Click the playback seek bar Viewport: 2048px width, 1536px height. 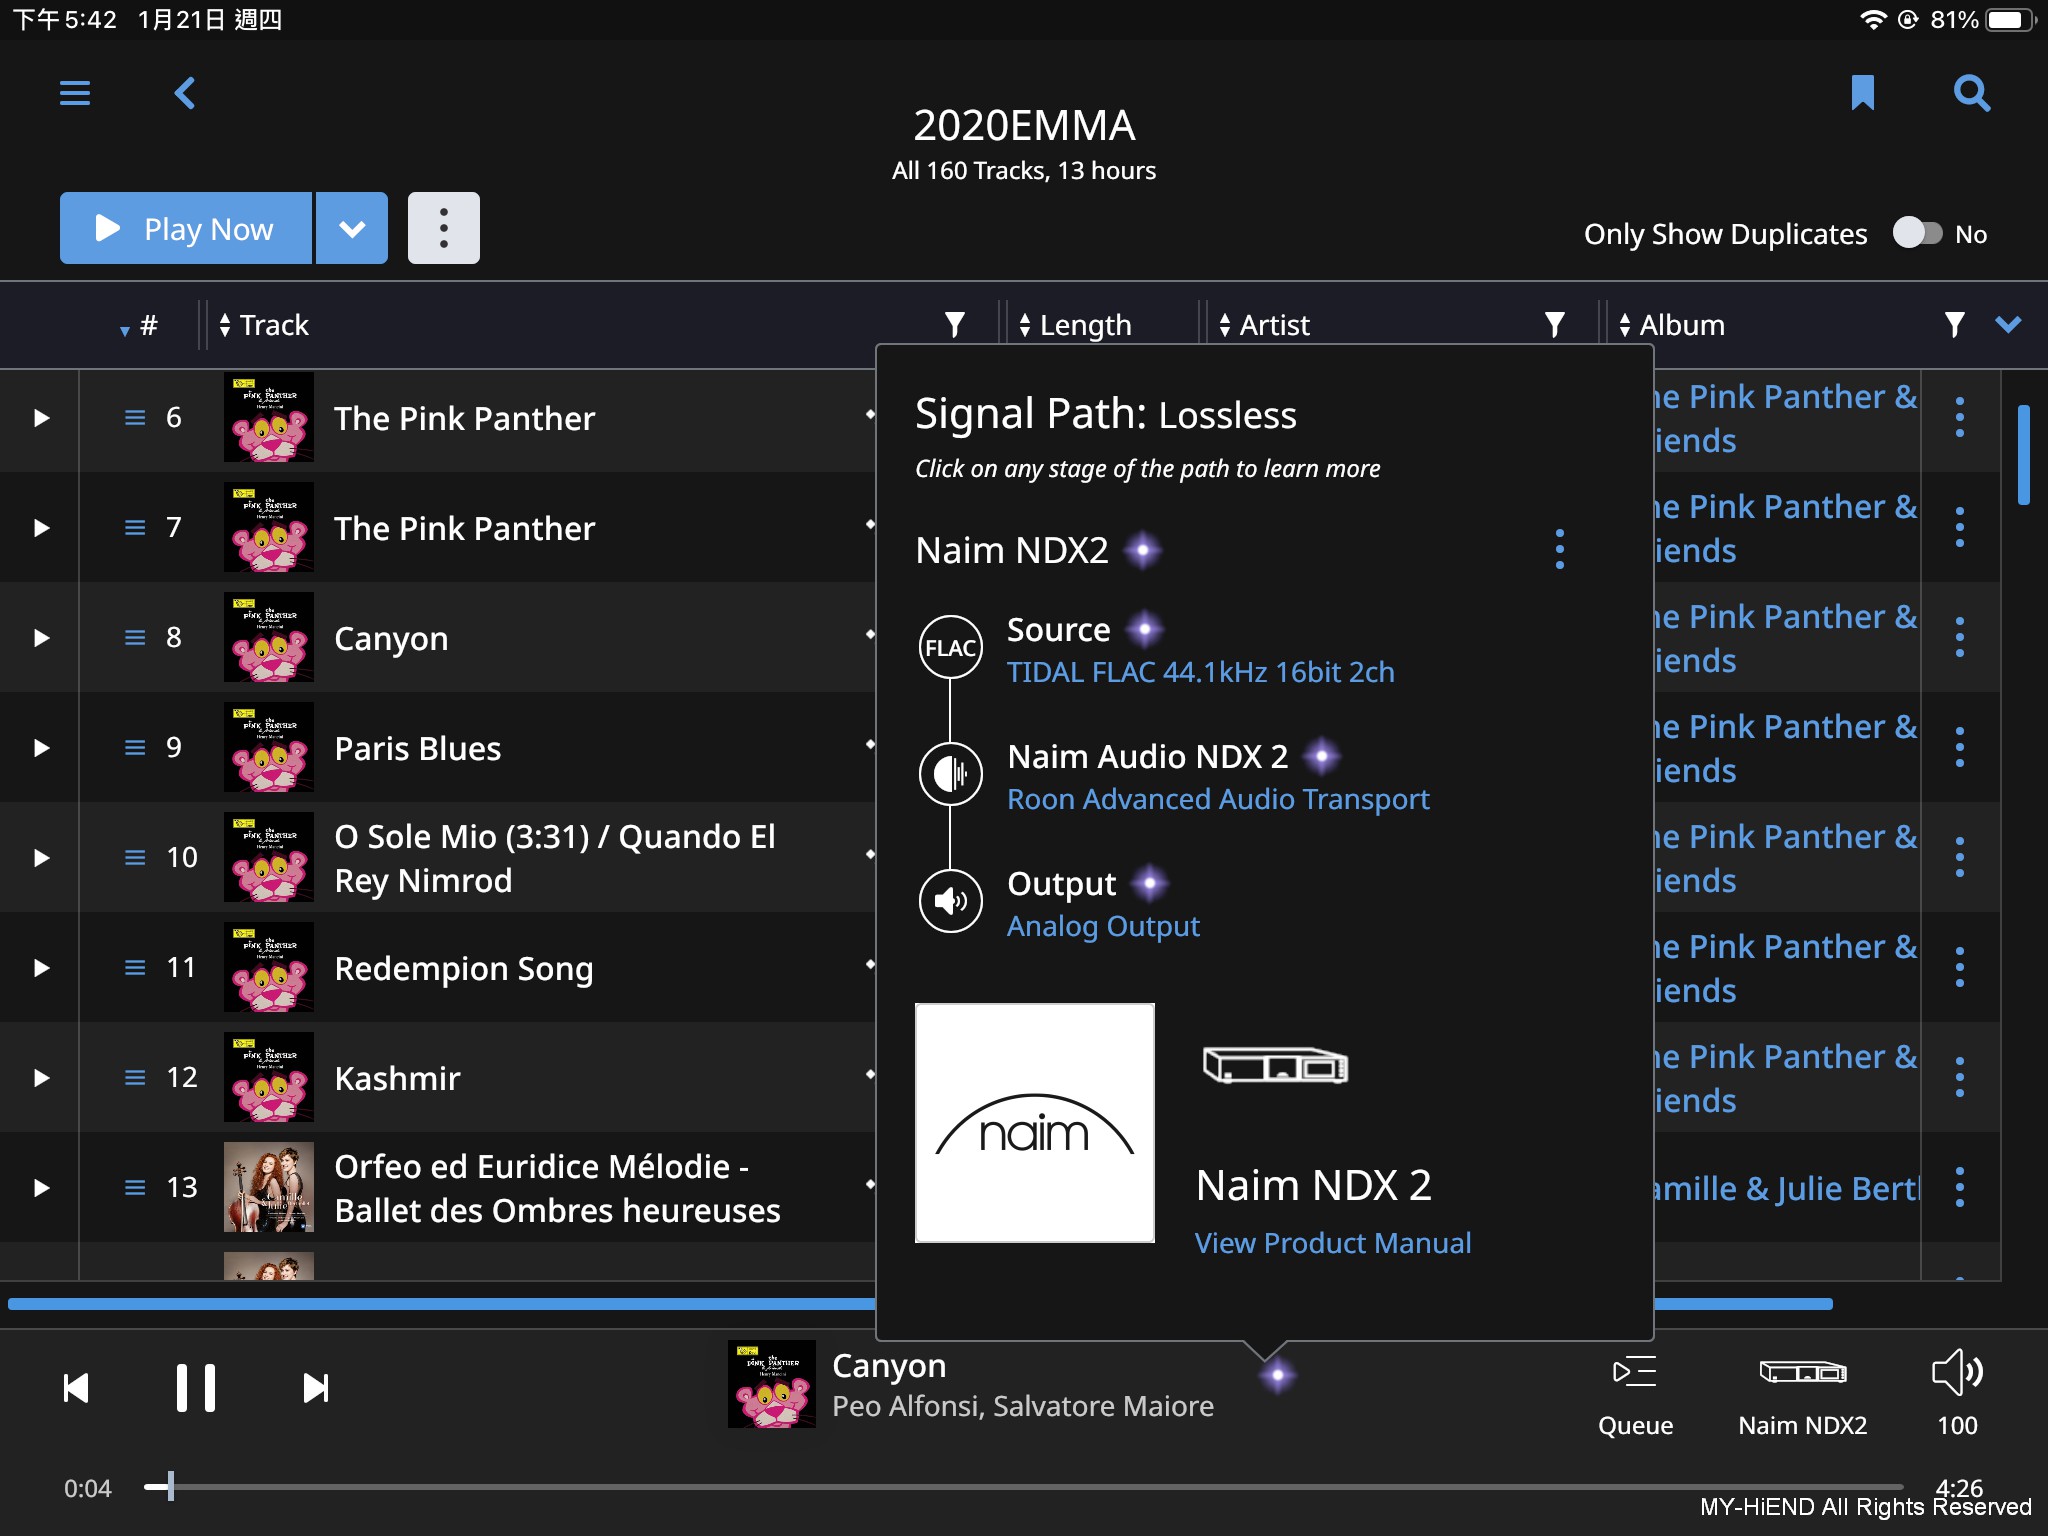coord(1024,1487)
